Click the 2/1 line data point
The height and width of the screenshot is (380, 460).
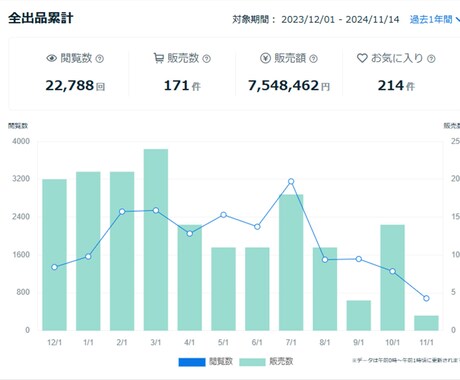click(122, 212)
